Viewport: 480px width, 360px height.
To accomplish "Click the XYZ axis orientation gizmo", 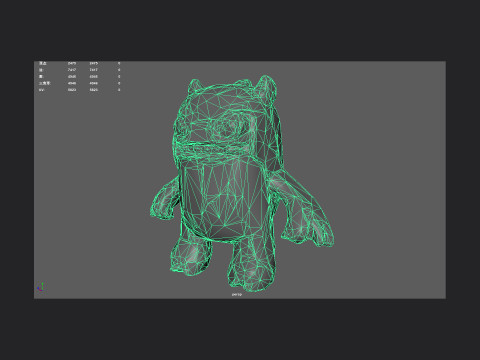I will [x=41, y=287].
